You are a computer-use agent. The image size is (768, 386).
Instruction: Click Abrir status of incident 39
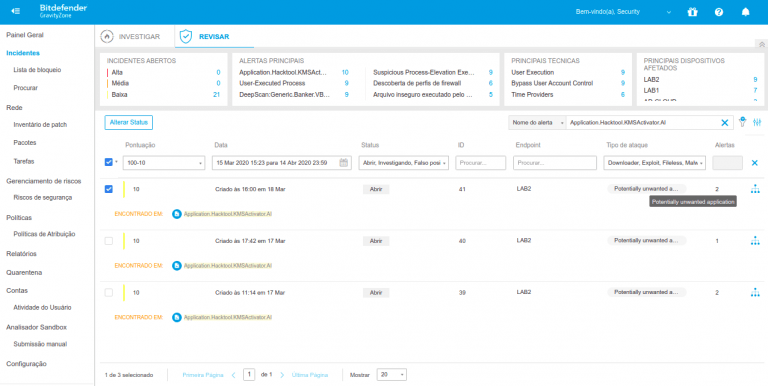[376, 292]
